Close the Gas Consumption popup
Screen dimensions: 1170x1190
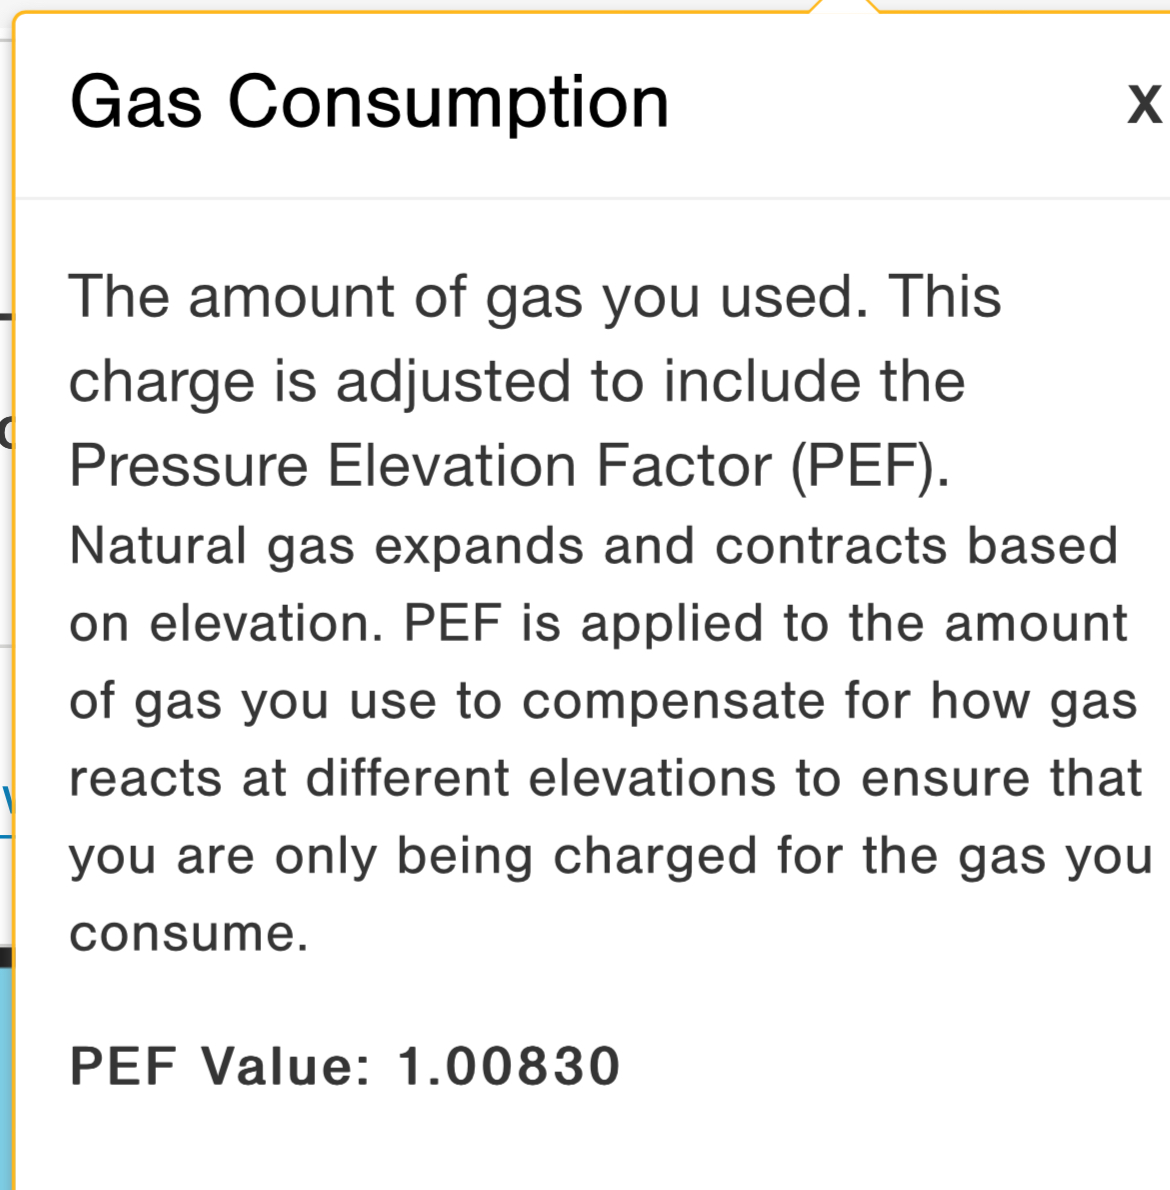[1143, 104]
